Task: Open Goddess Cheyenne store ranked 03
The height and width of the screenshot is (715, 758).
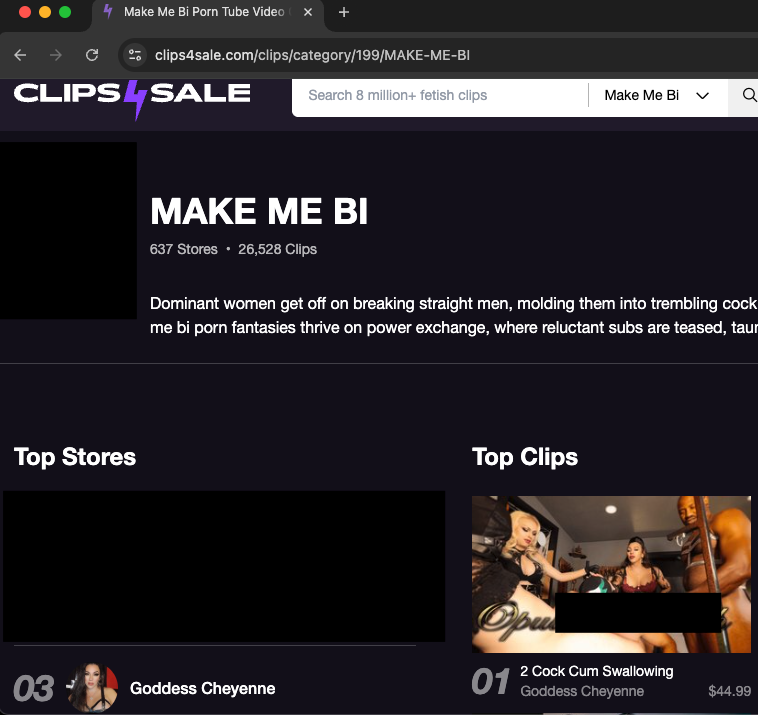Action: tap(203, 688)
